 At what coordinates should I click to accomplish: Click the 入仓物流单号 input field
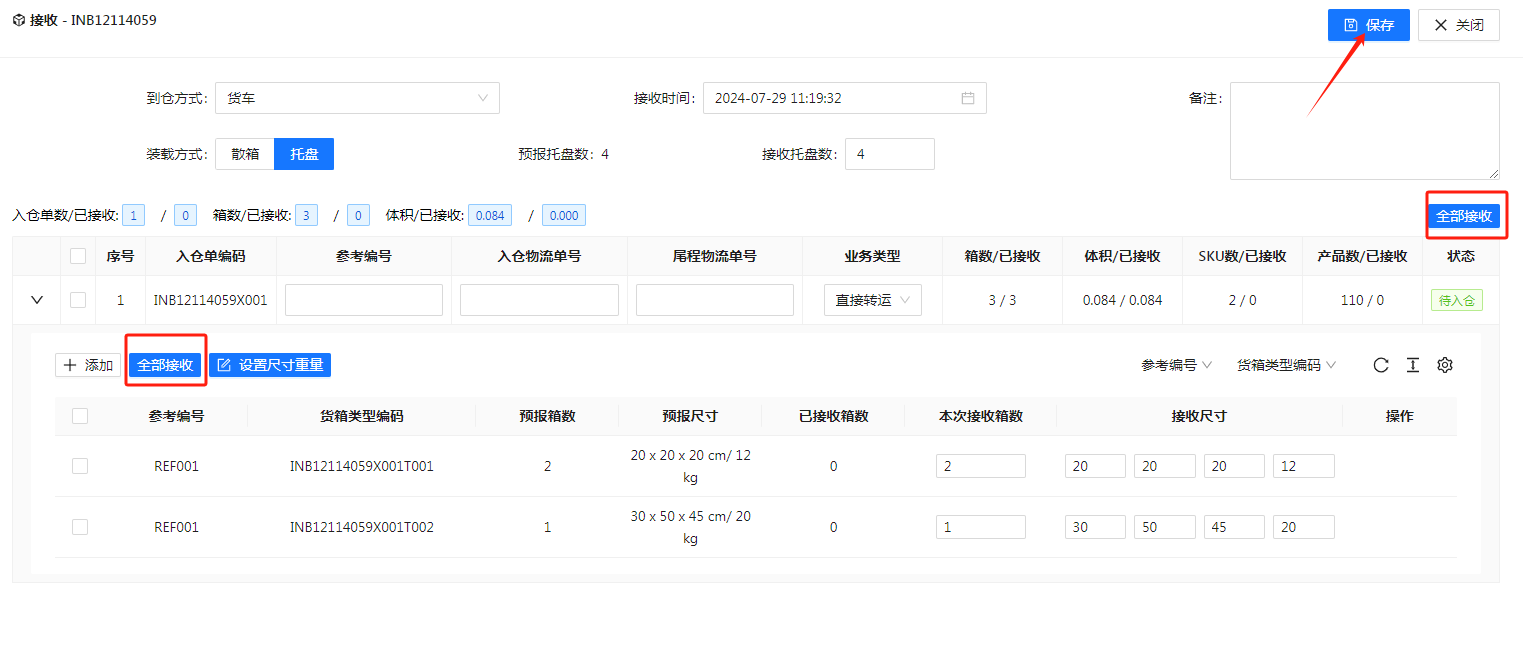[x=539, y=300]
